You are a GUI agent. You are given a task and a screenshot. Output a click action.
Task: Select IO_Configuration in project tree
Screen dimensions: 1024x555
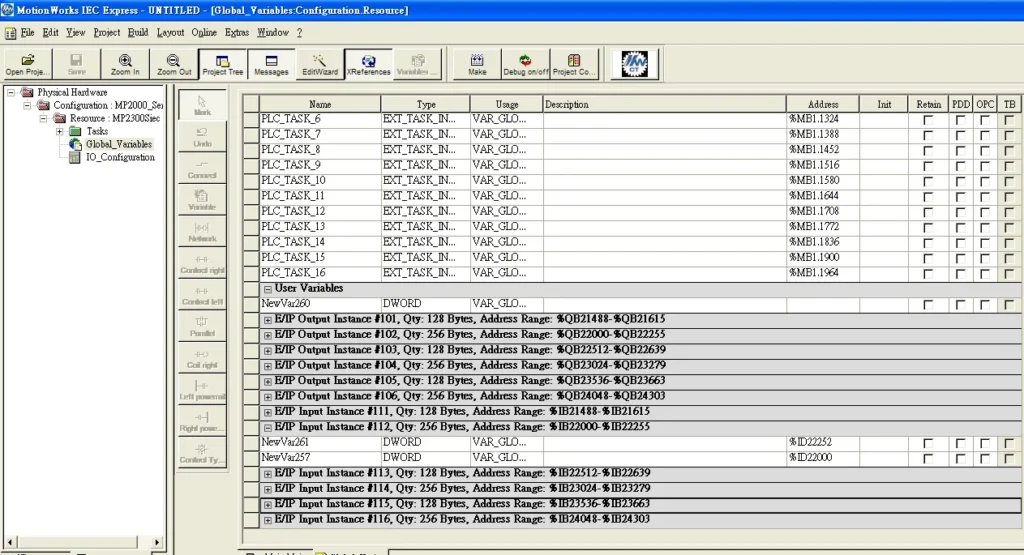[120, 157]
